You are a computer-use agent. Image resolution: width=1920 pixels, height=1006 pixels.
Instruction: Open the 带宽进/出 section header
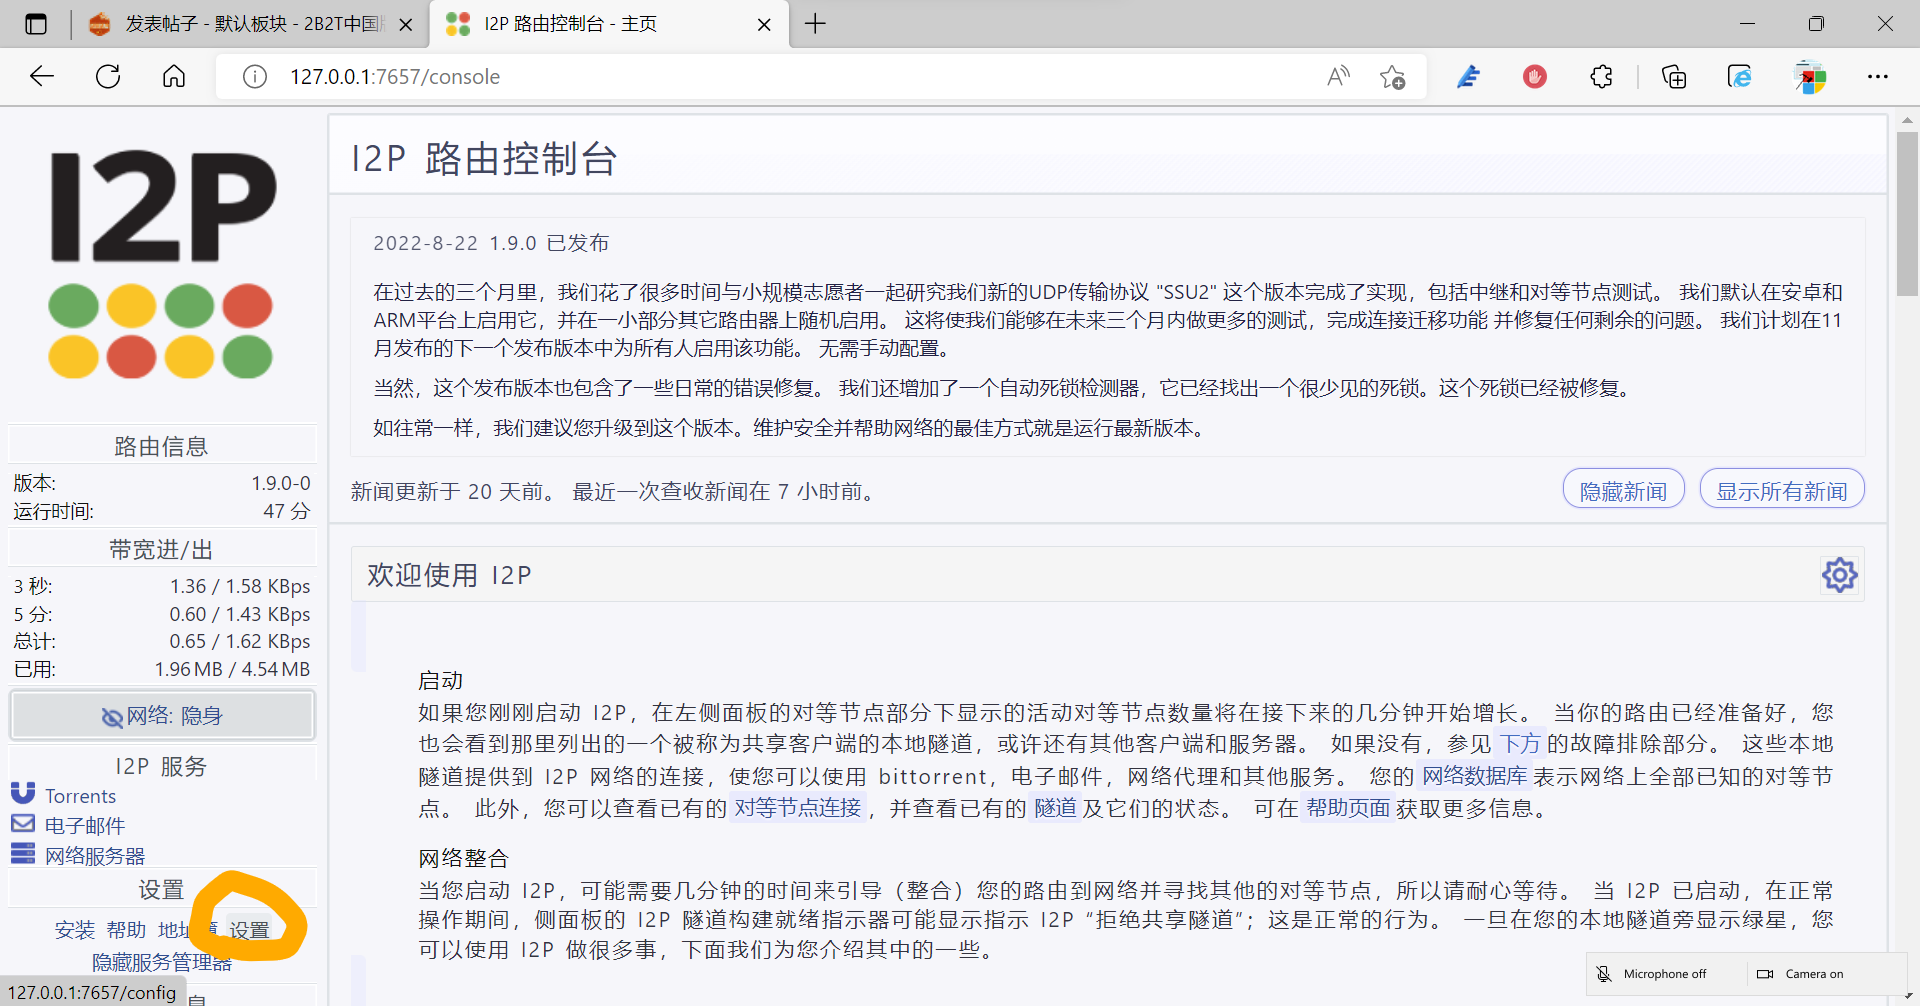[x=162, y=549]
